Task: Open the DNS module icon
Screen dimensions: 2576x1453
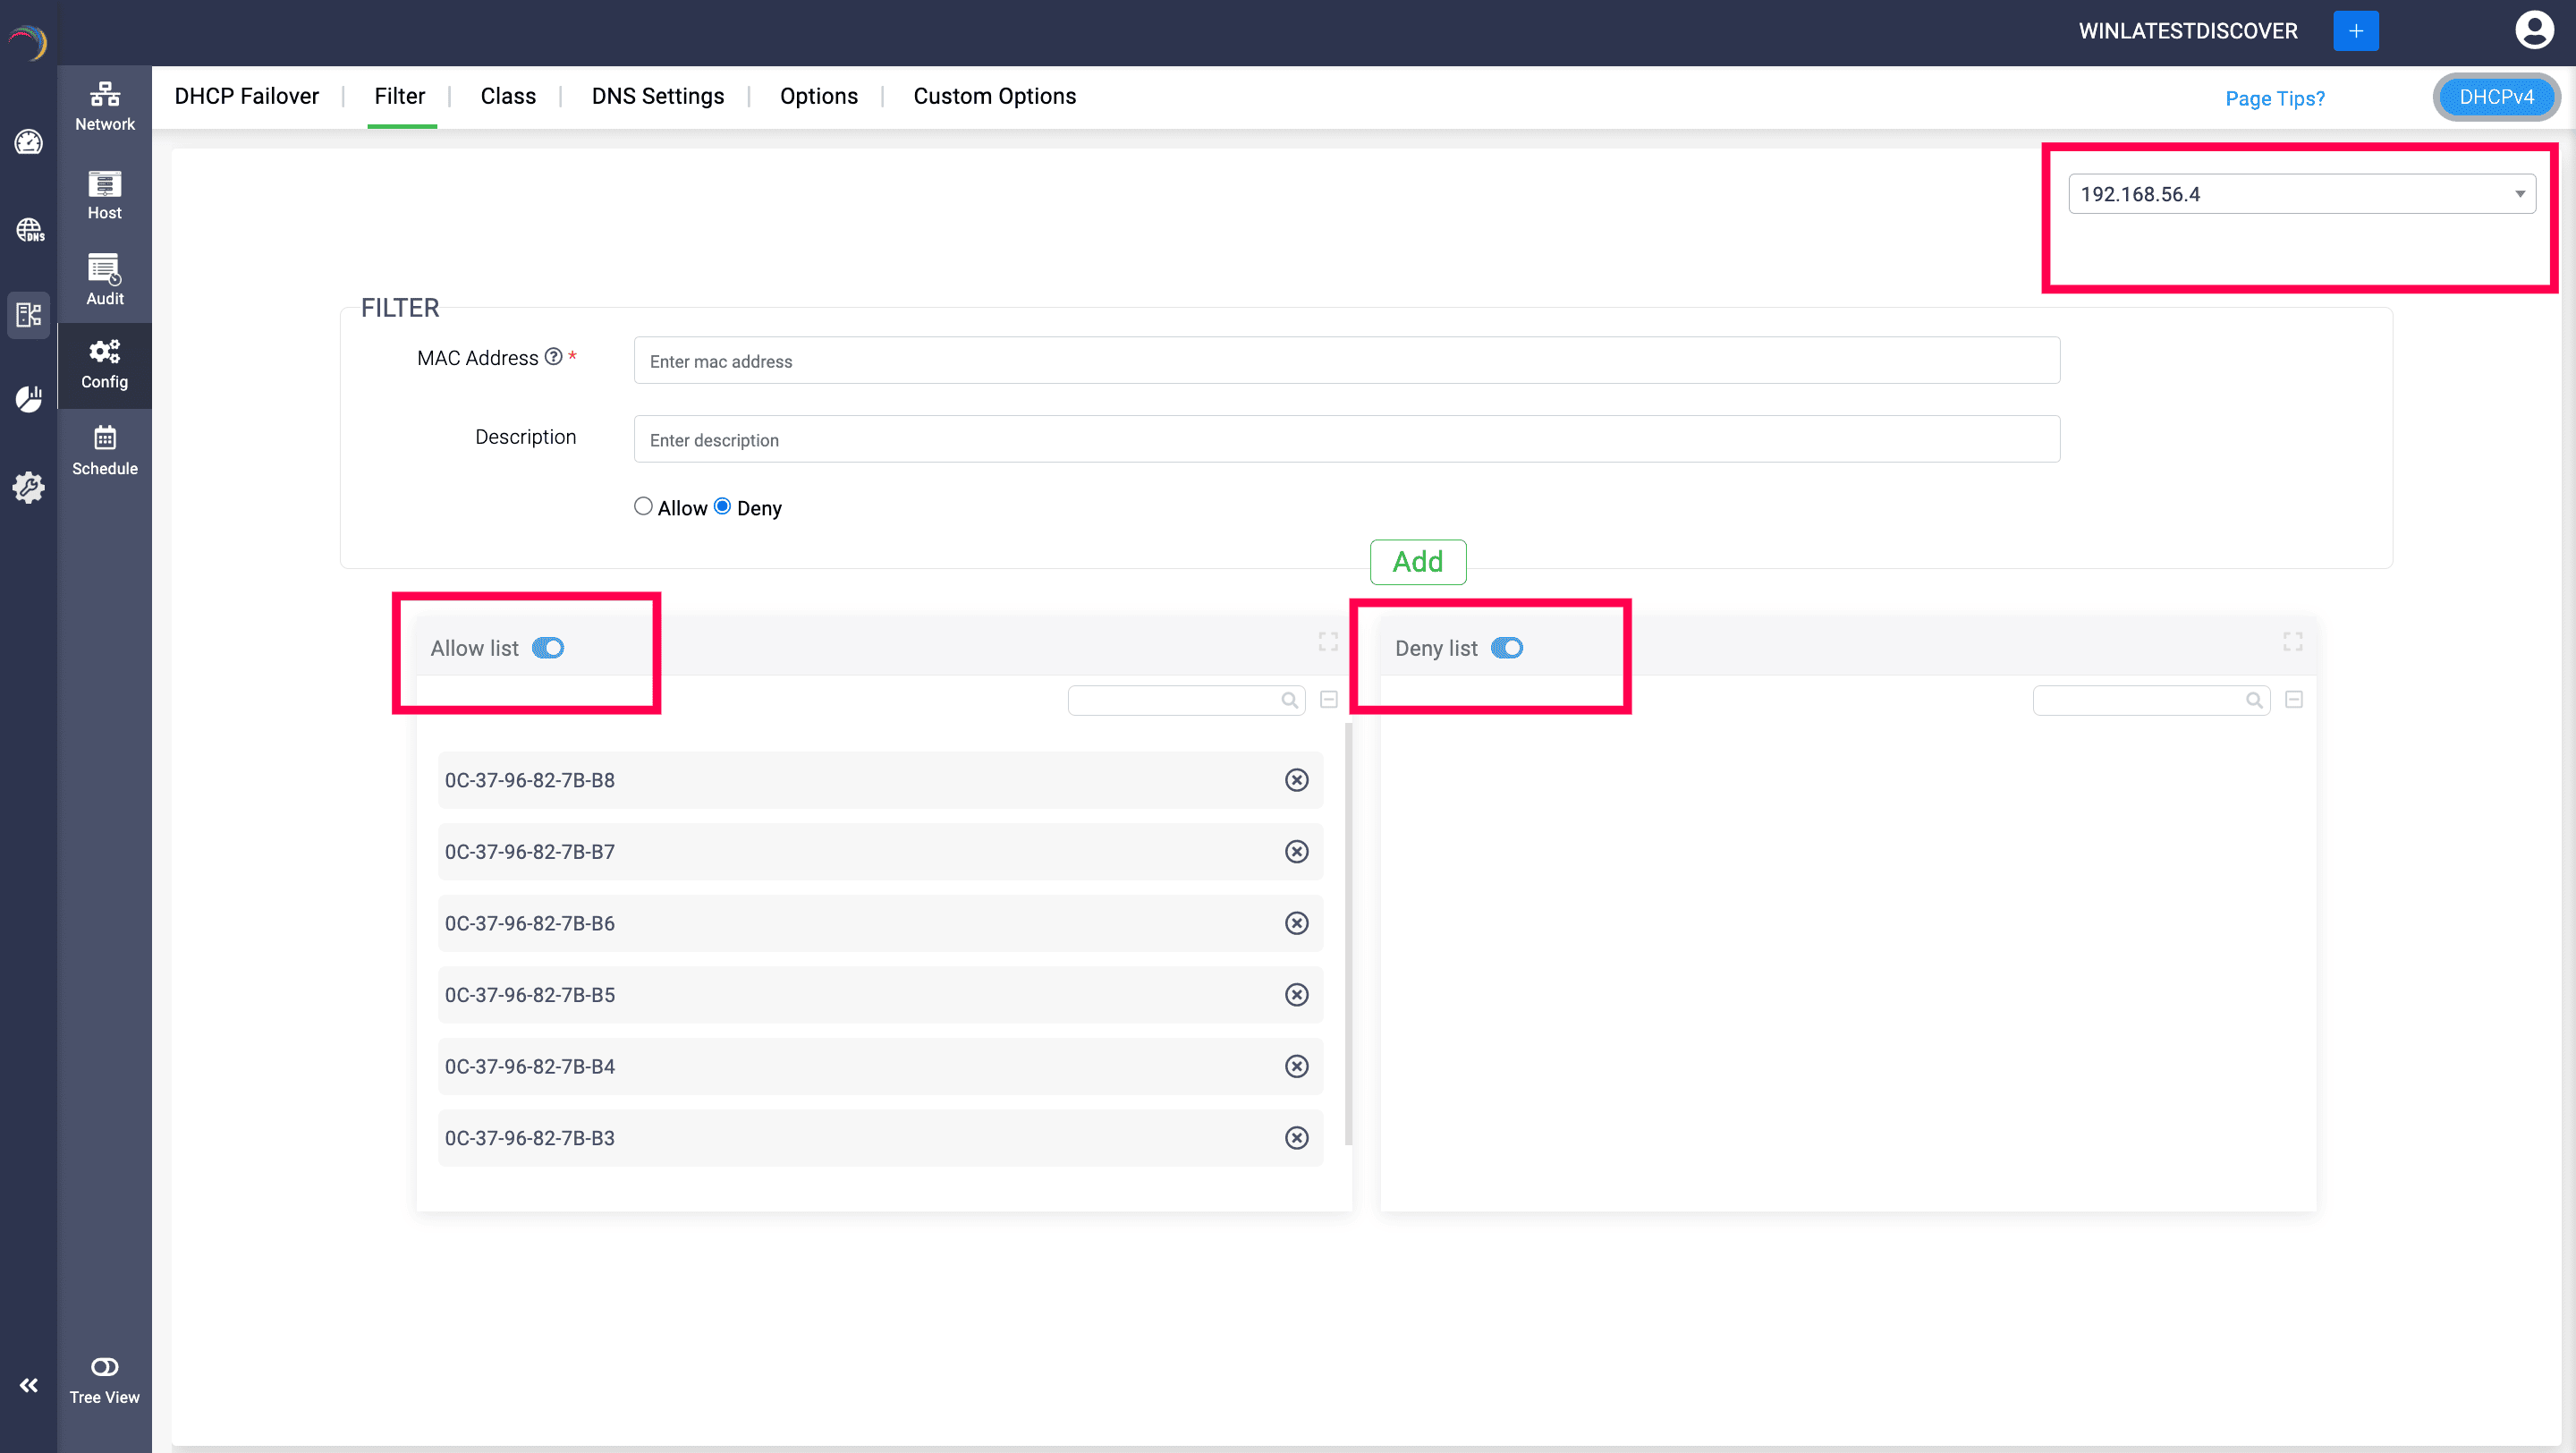Action: [x=27, y=230]
